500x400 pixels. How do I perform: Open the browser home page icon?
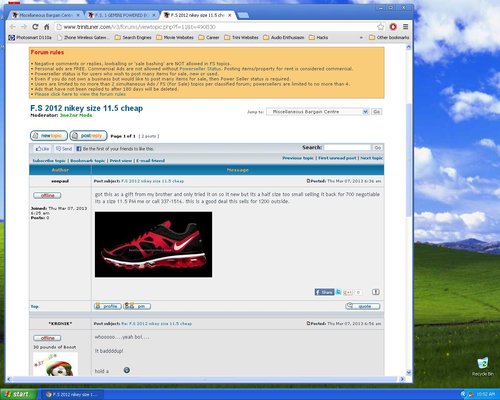pyautogui.click(x=47, y=27)
